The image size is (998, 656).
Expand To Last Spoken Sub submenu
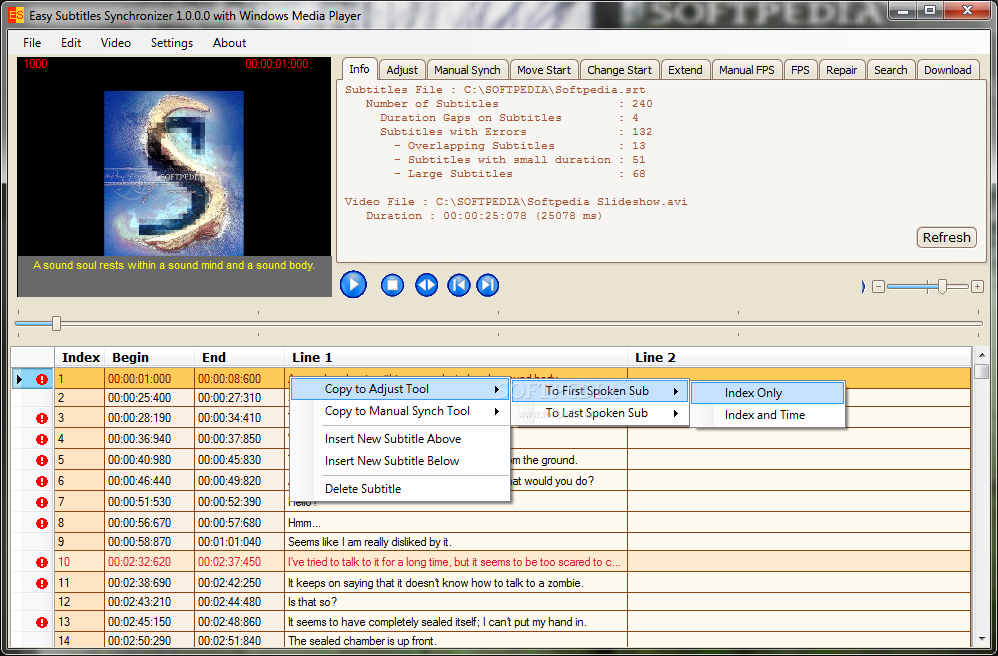(x=600, y=413)
